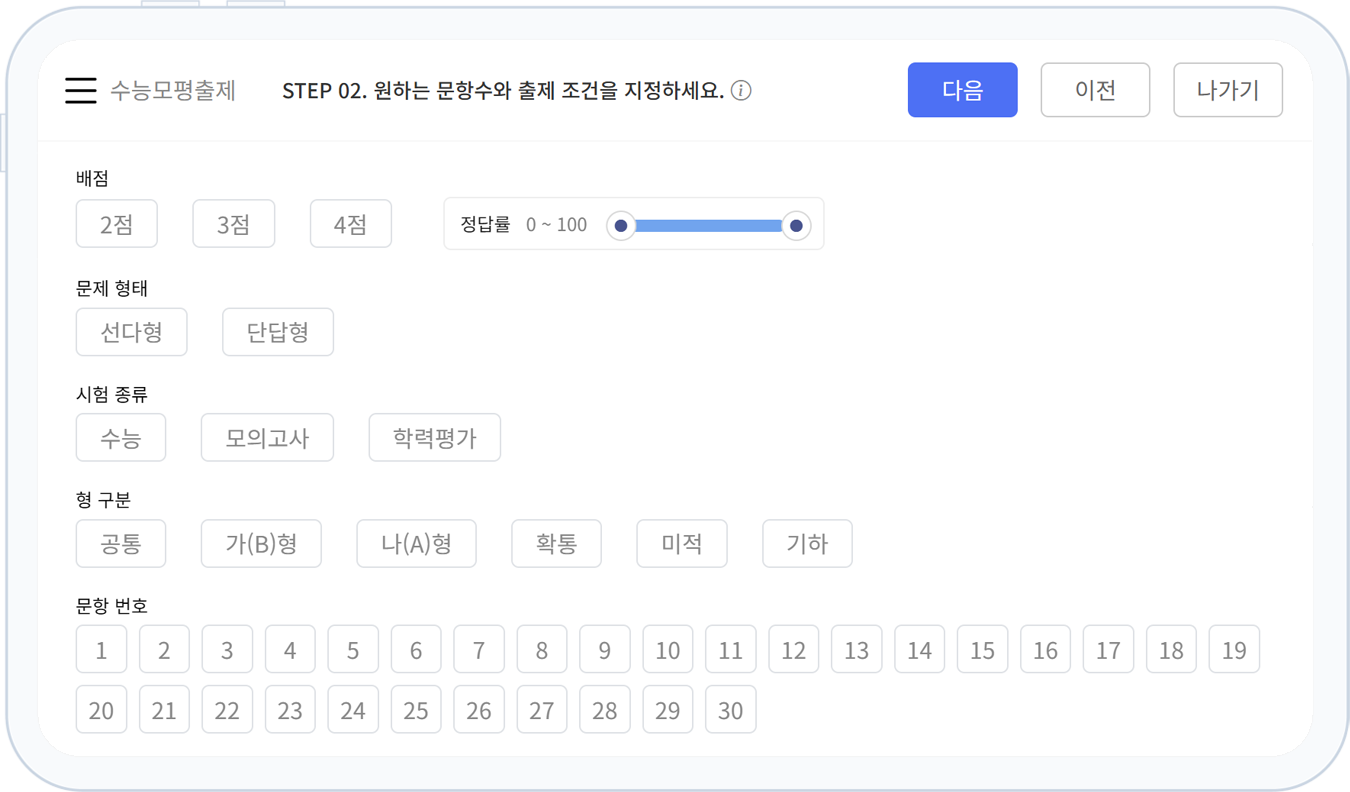Image resolution: width=1350 pixels, height=792 pixels.
Task: Select question number 15
Action: [982, 649]
